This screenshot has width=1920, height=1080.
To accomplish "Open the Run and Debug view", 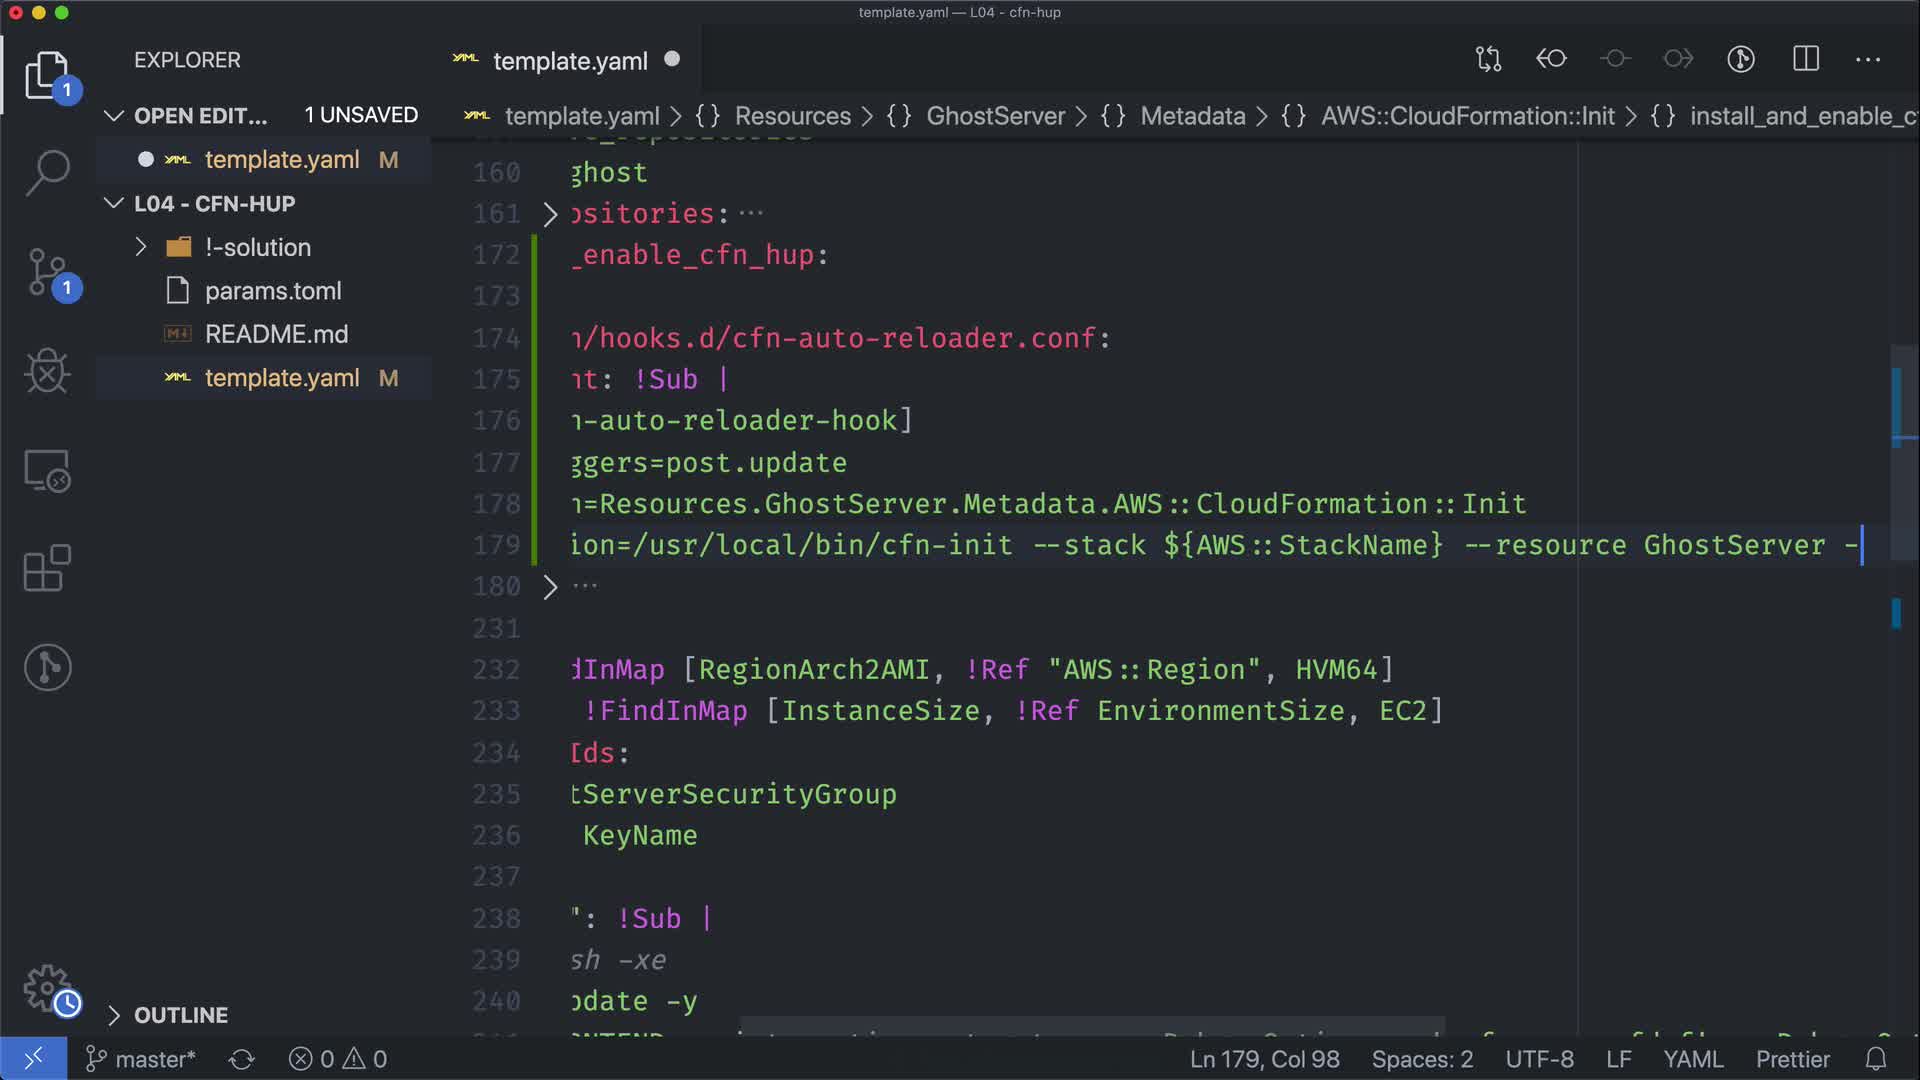I will pyautogui.click(x=47, y=372).
